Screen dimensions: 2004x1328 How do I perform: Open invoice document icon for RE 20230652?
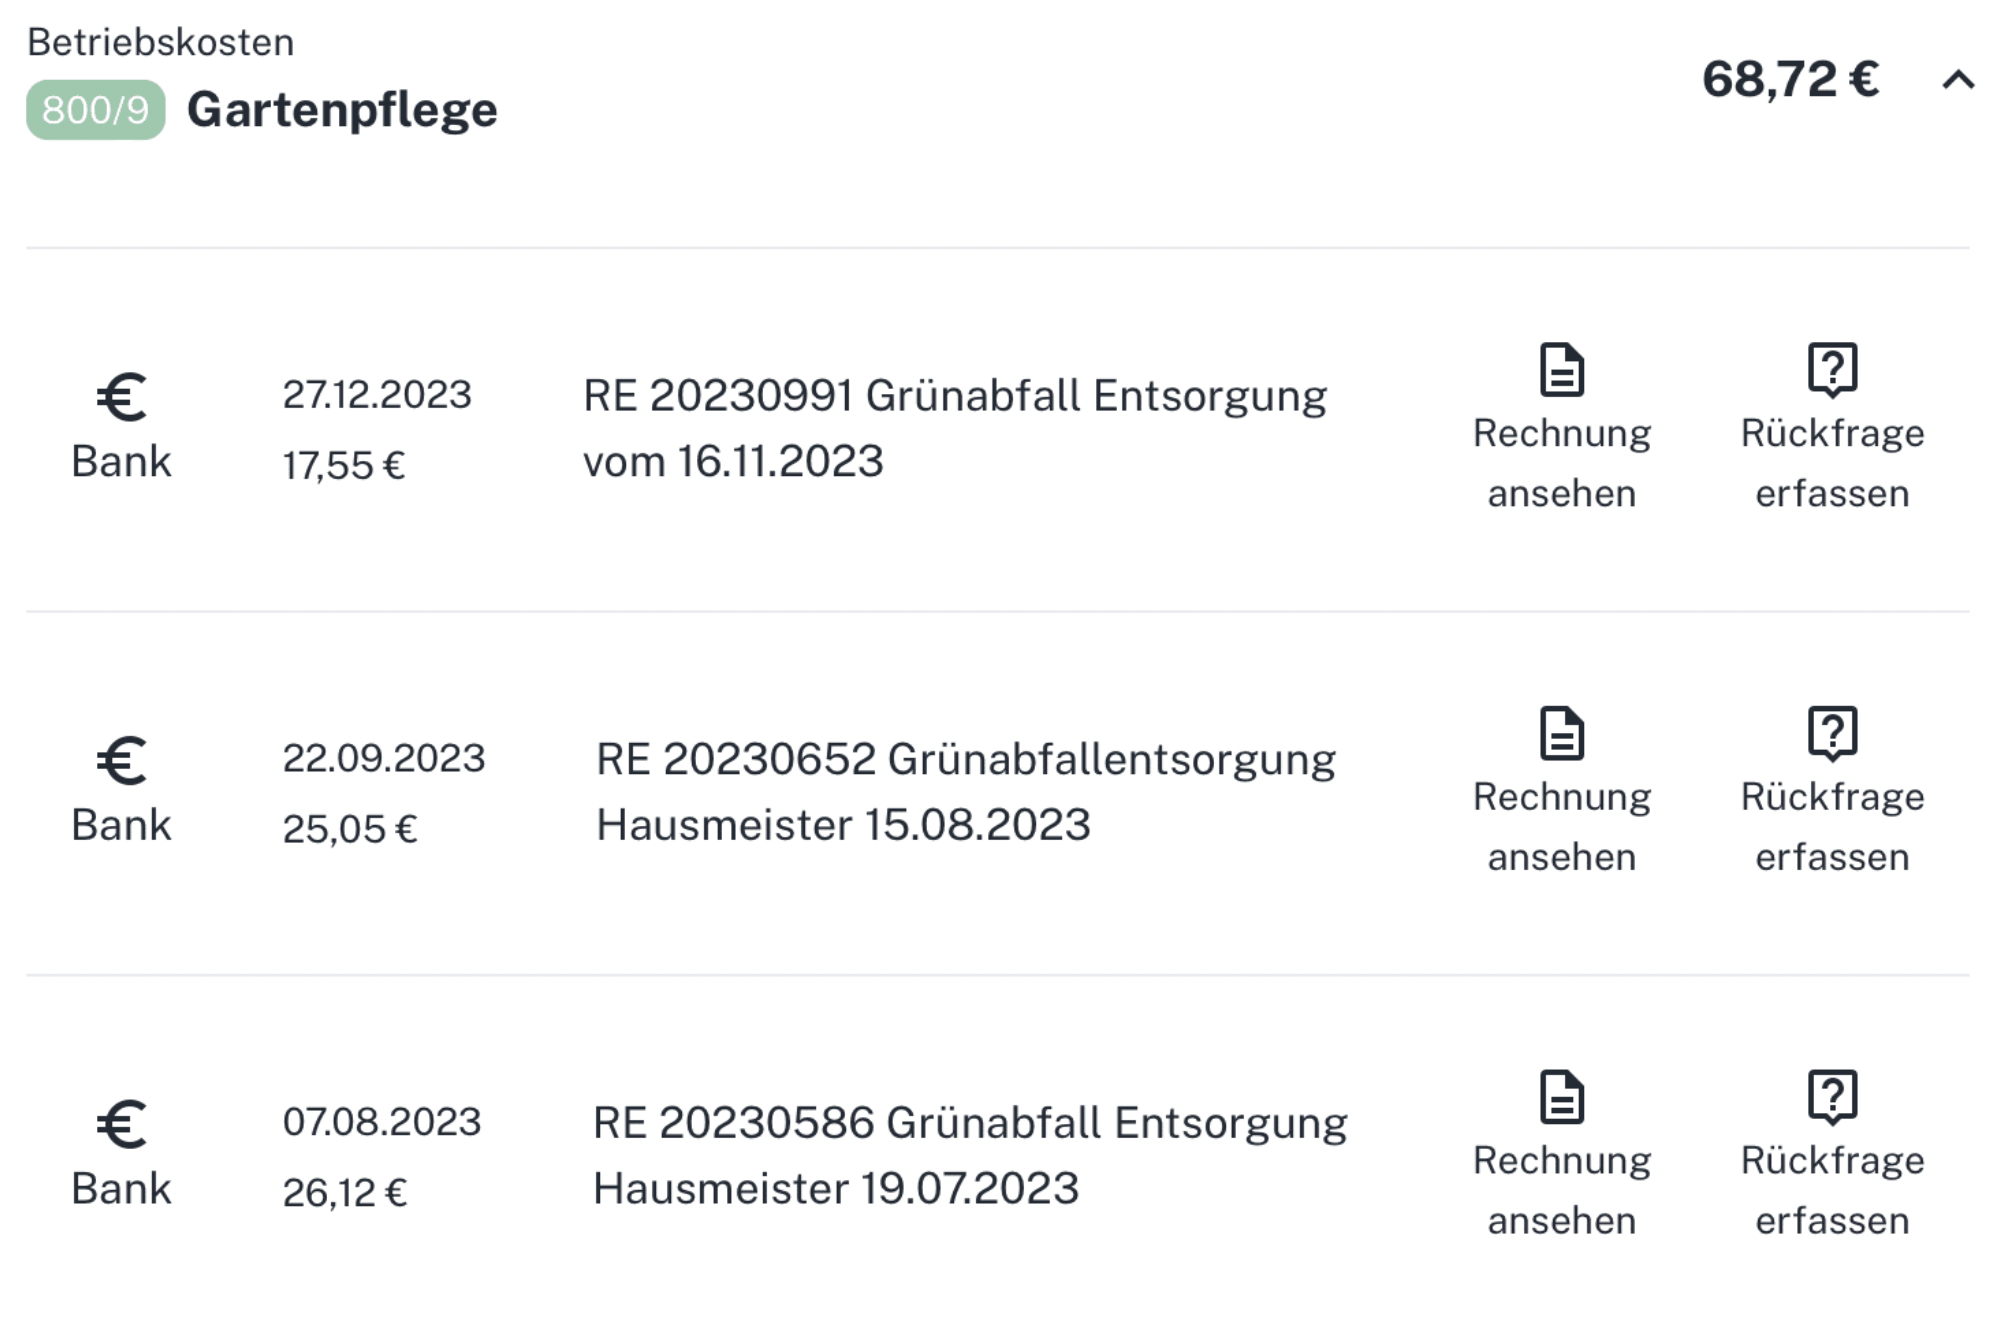tap(1562, 733)
